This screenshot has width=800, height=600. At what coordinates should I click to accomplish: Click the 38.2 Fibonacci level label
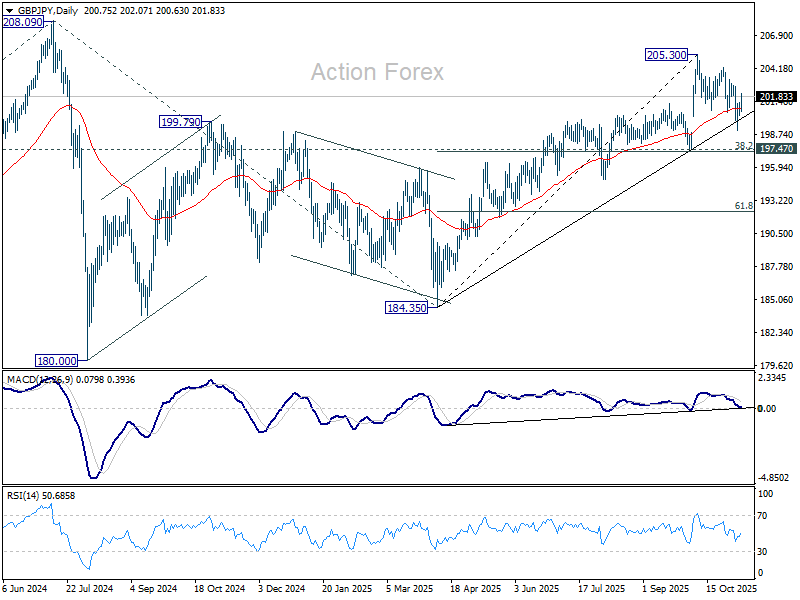(x=743, y=146)
